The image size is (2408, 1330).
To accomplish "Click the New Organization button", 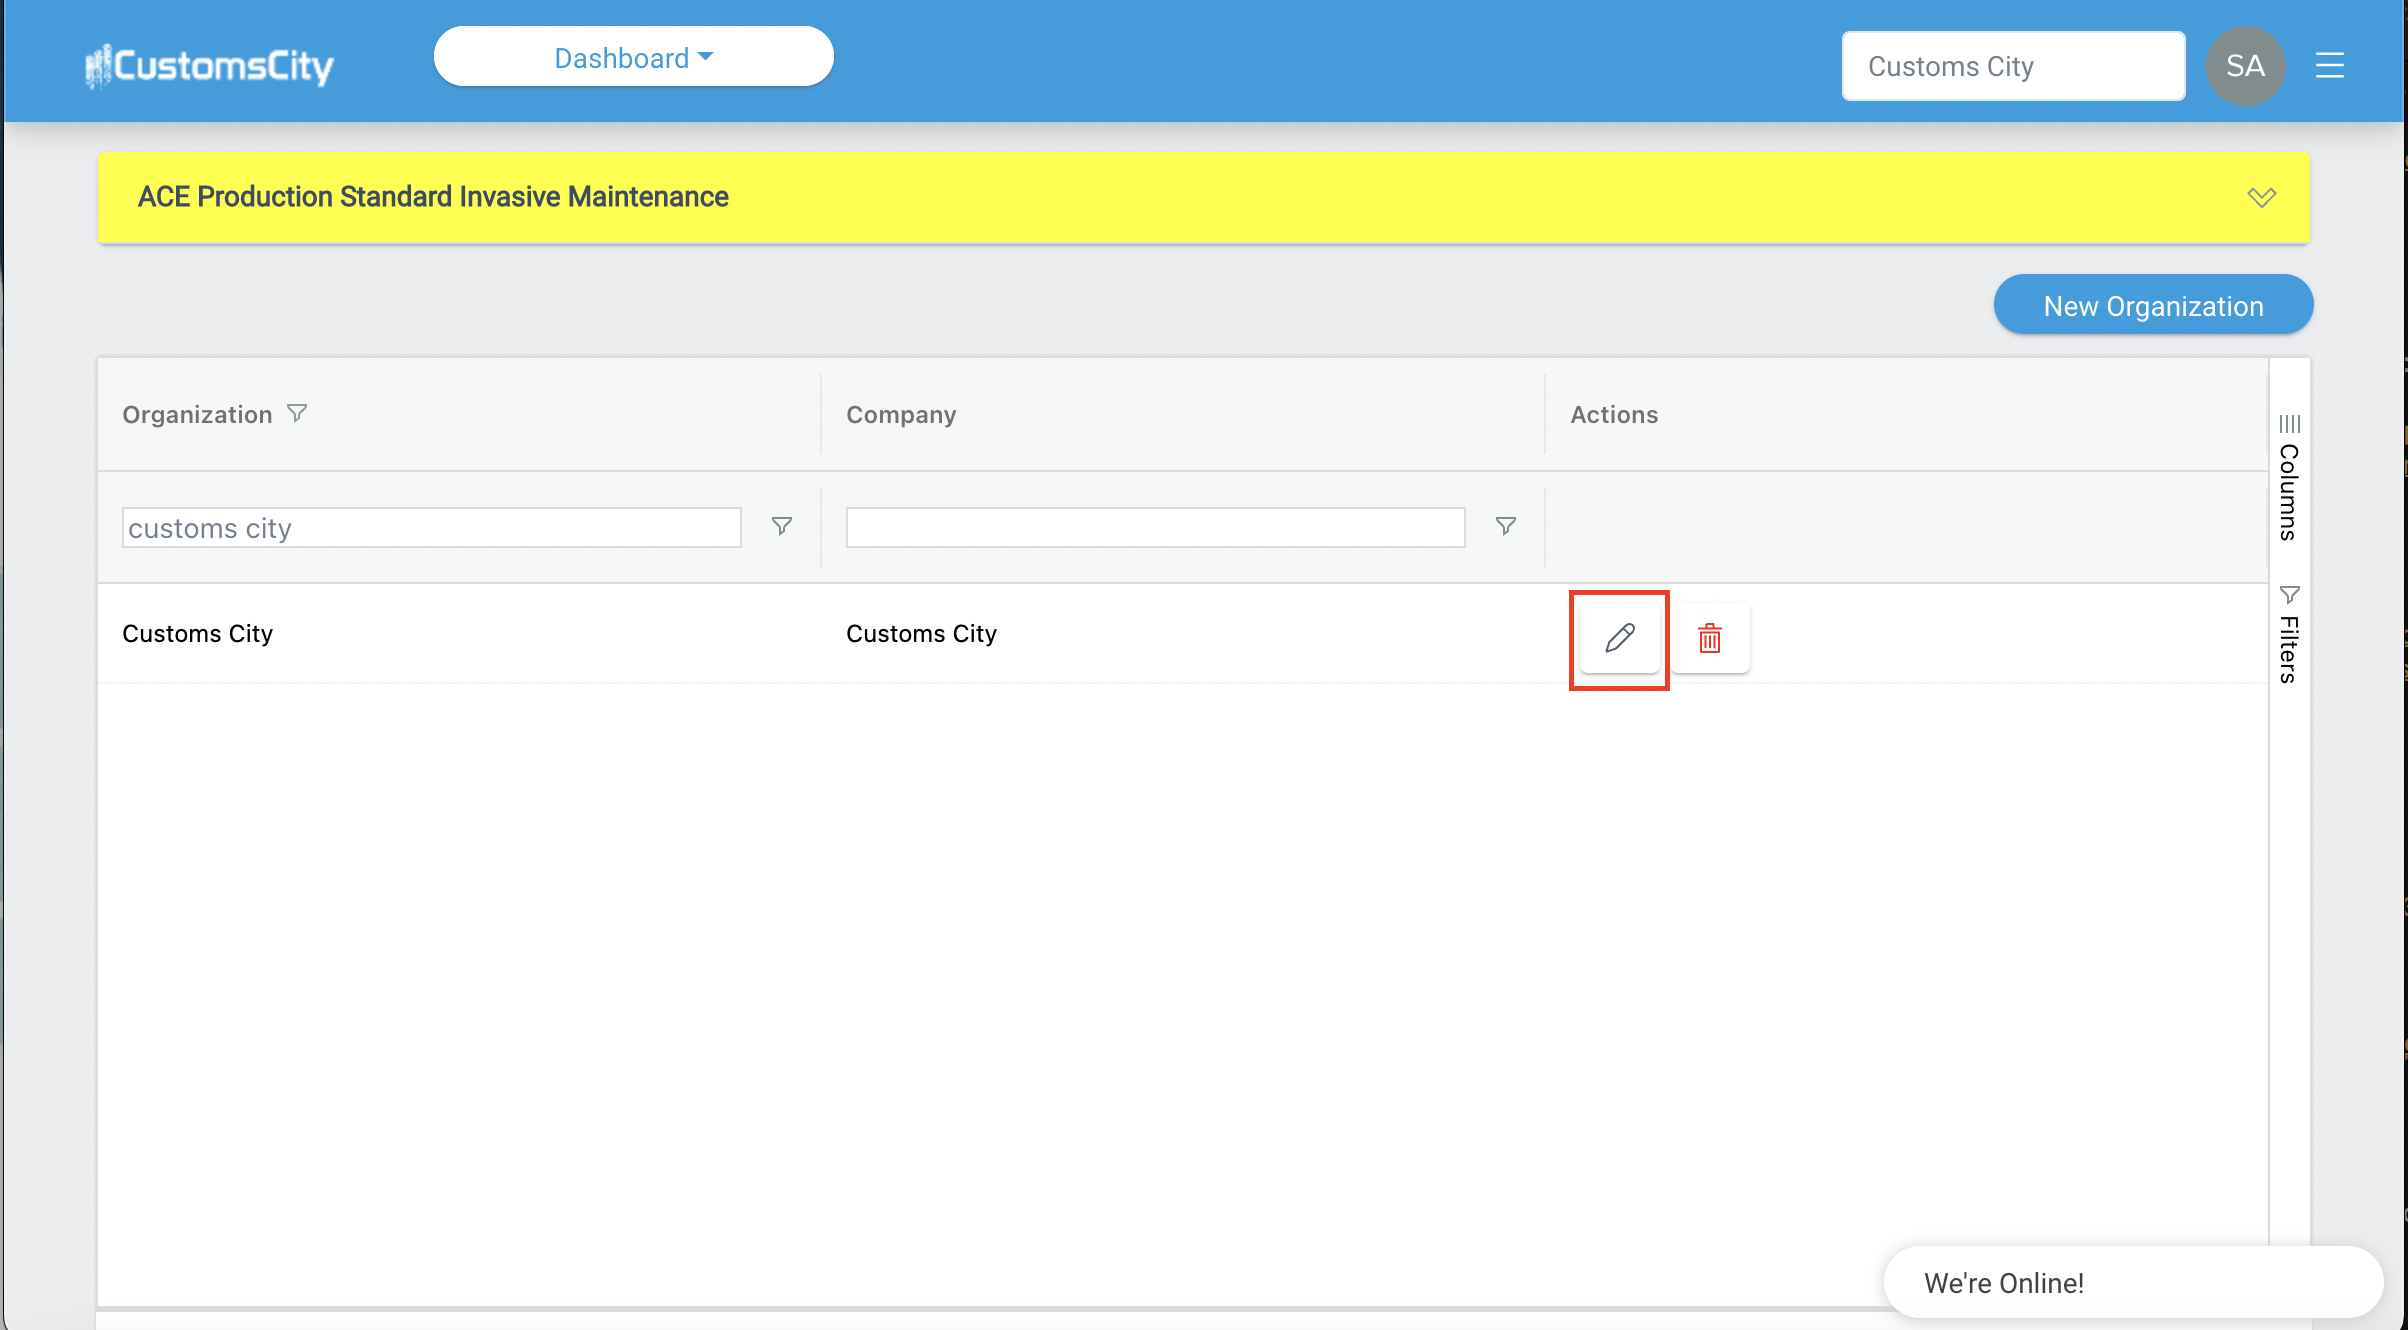I will tap(2153, 305).
